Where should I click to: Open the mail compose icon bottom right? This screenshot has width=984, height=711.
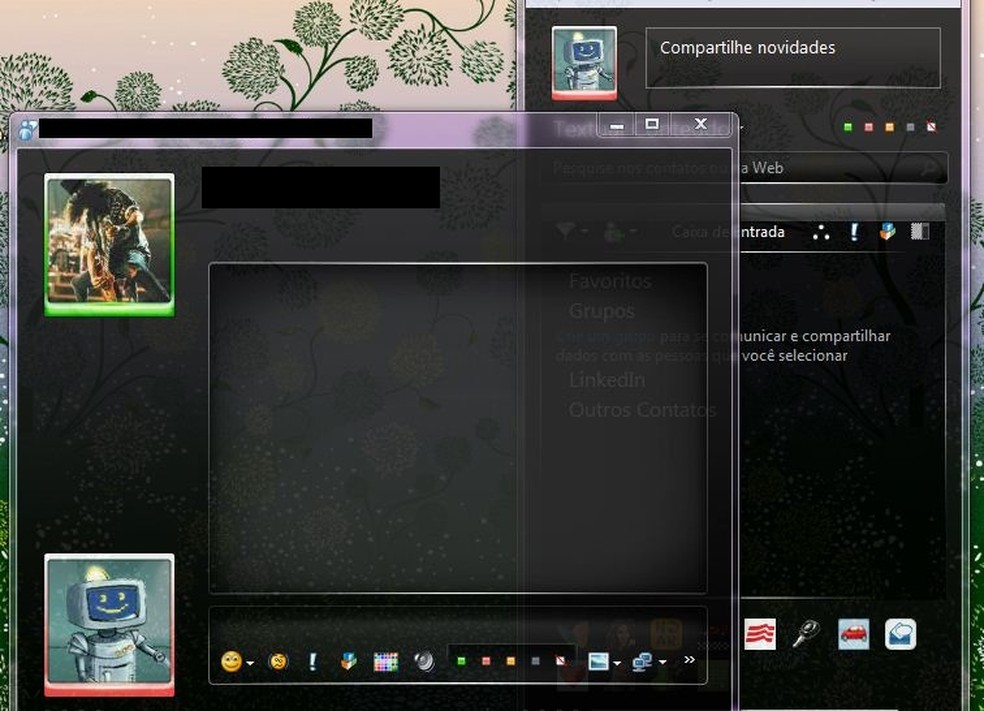[x=900, y=633]
